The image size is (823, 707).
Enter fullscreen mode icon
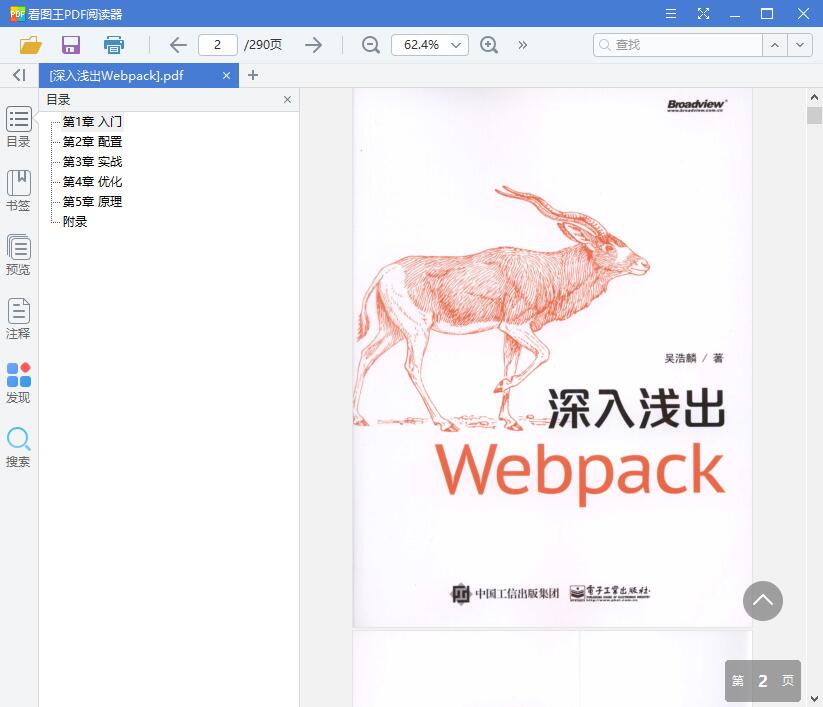[x=703, y=14]
